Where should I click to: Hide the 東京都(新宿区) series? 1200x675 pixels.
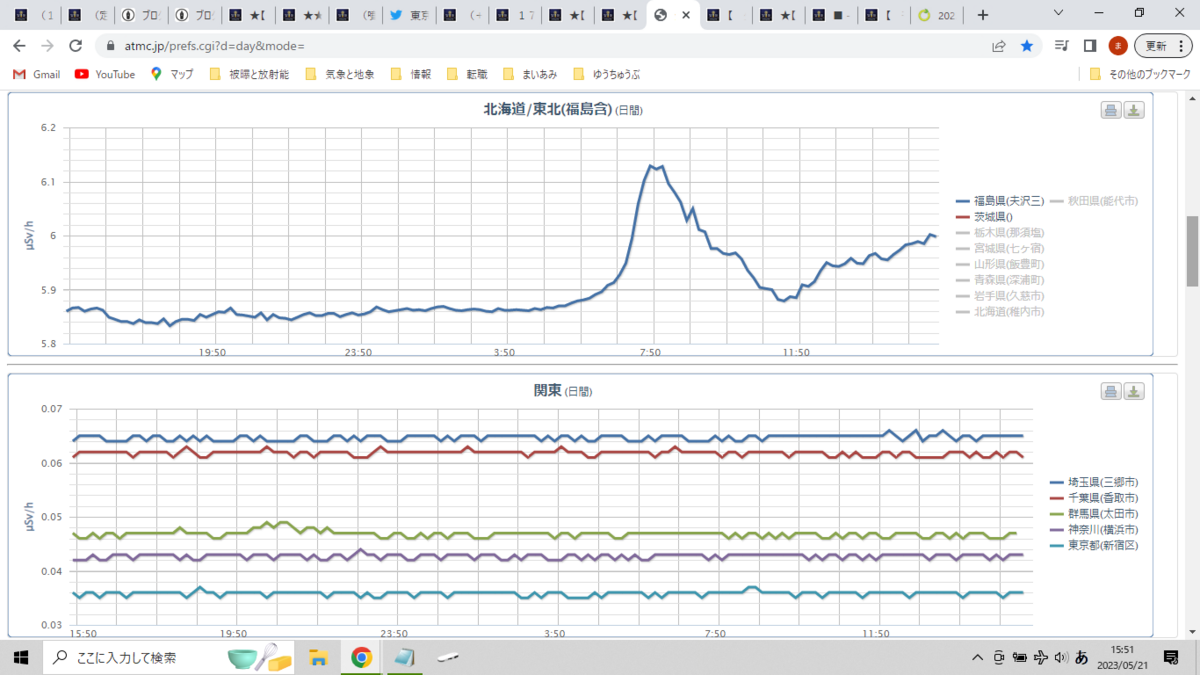(1094, 545)
